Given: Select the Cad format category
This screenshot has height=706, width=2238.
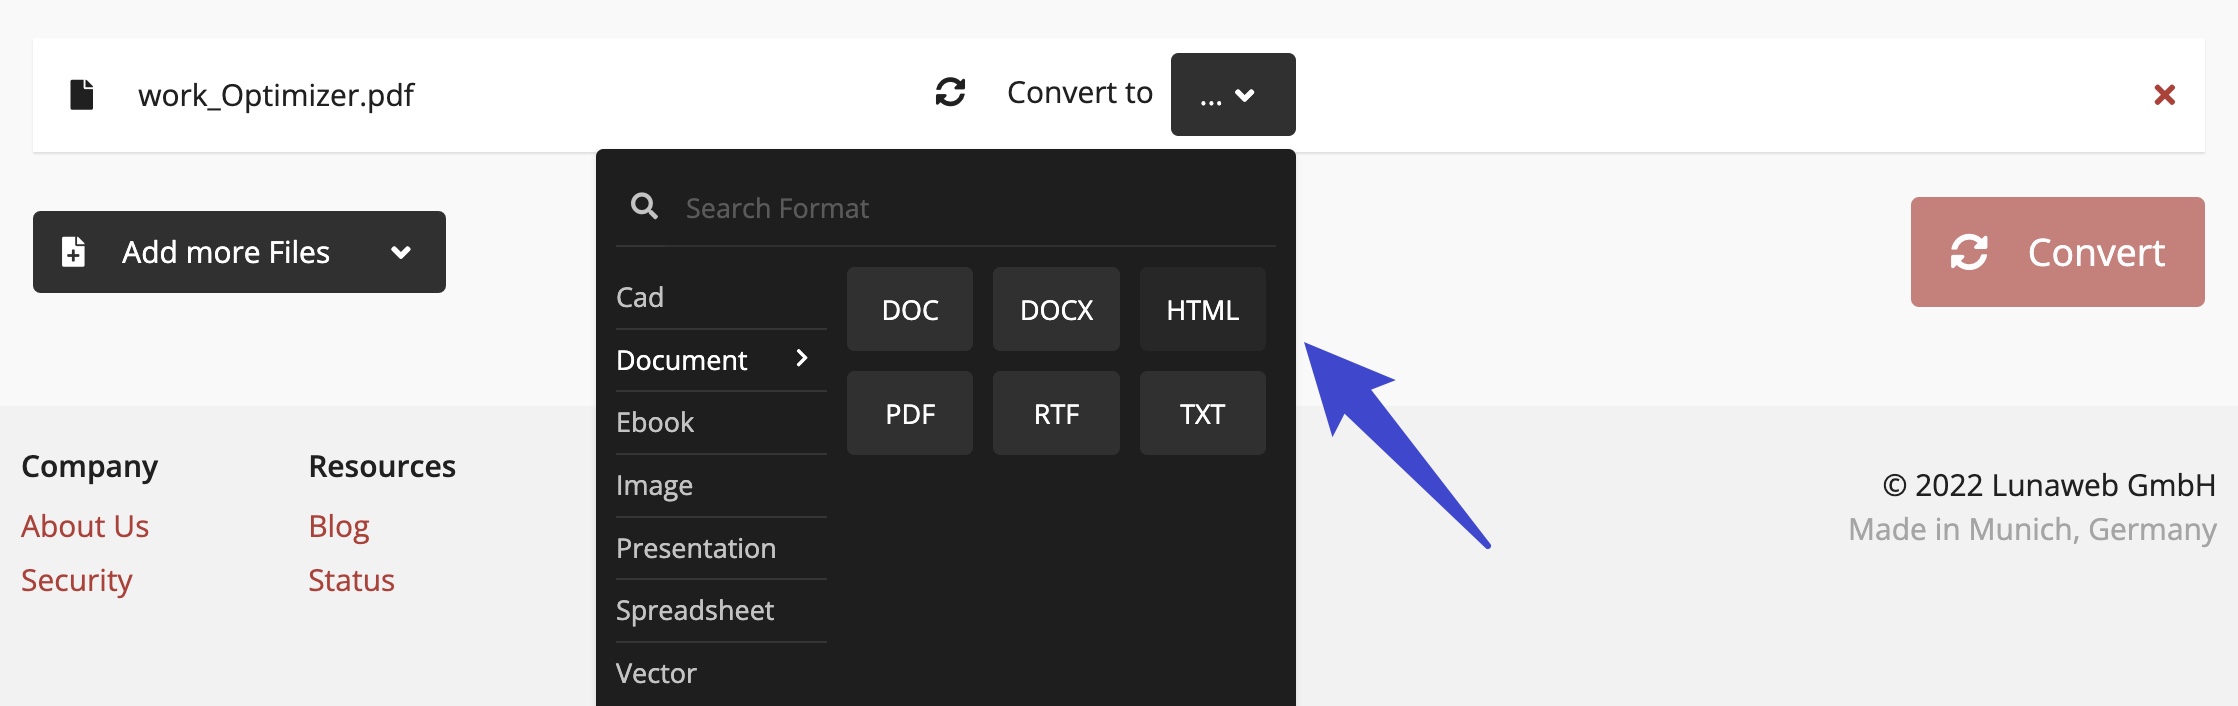Looking at the screenshot, I should coord(640,296).
